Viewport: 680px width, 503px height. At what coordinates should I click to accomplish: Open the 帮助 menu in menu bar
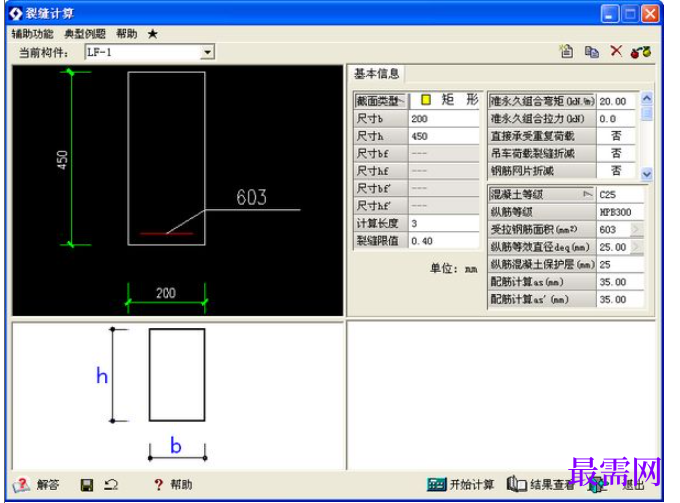click(127, 34)
